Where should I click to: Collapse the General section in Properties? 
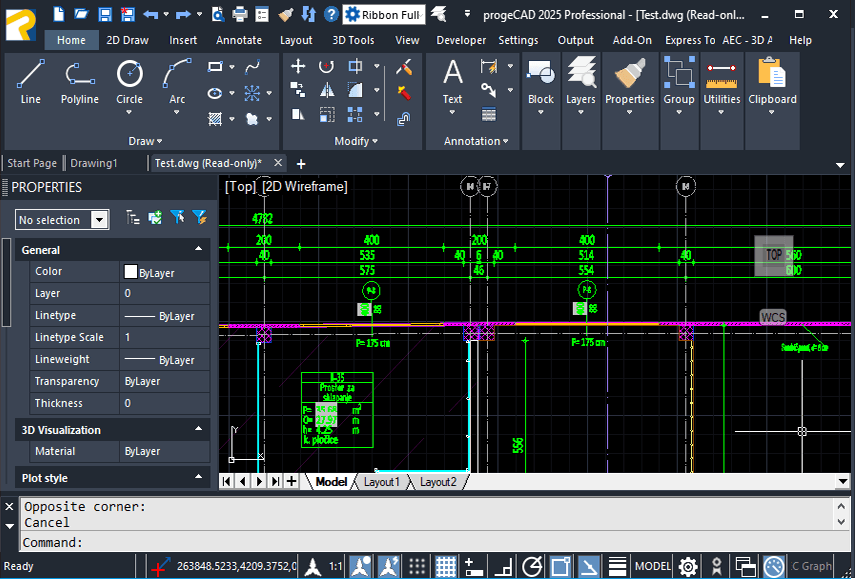click(197, 249)
